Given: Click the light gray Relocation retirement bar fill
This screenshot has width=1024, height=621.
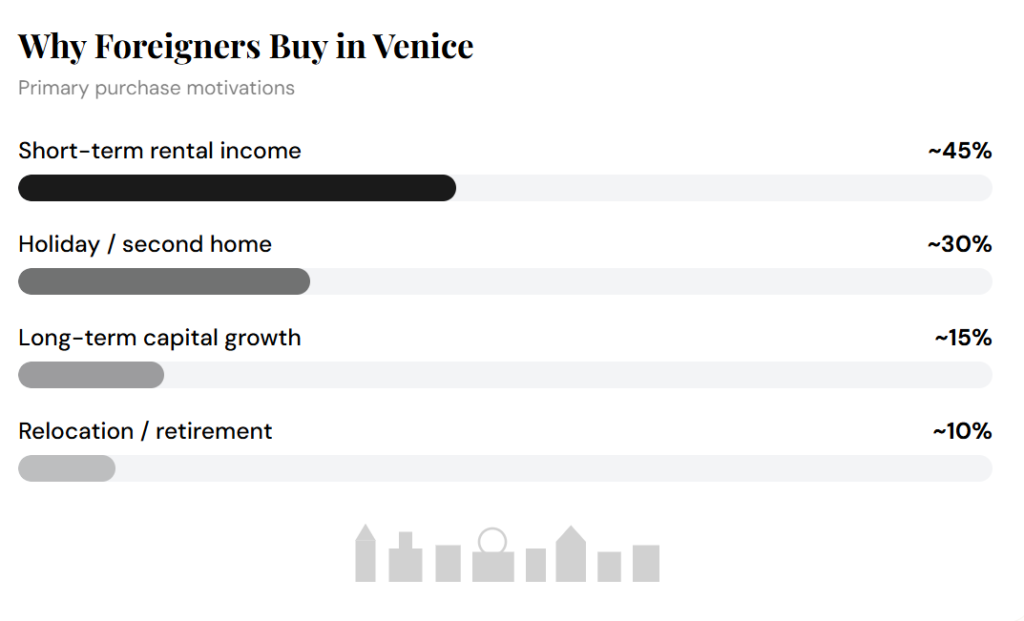Looking at the screenshot, I should coord(67,468).
